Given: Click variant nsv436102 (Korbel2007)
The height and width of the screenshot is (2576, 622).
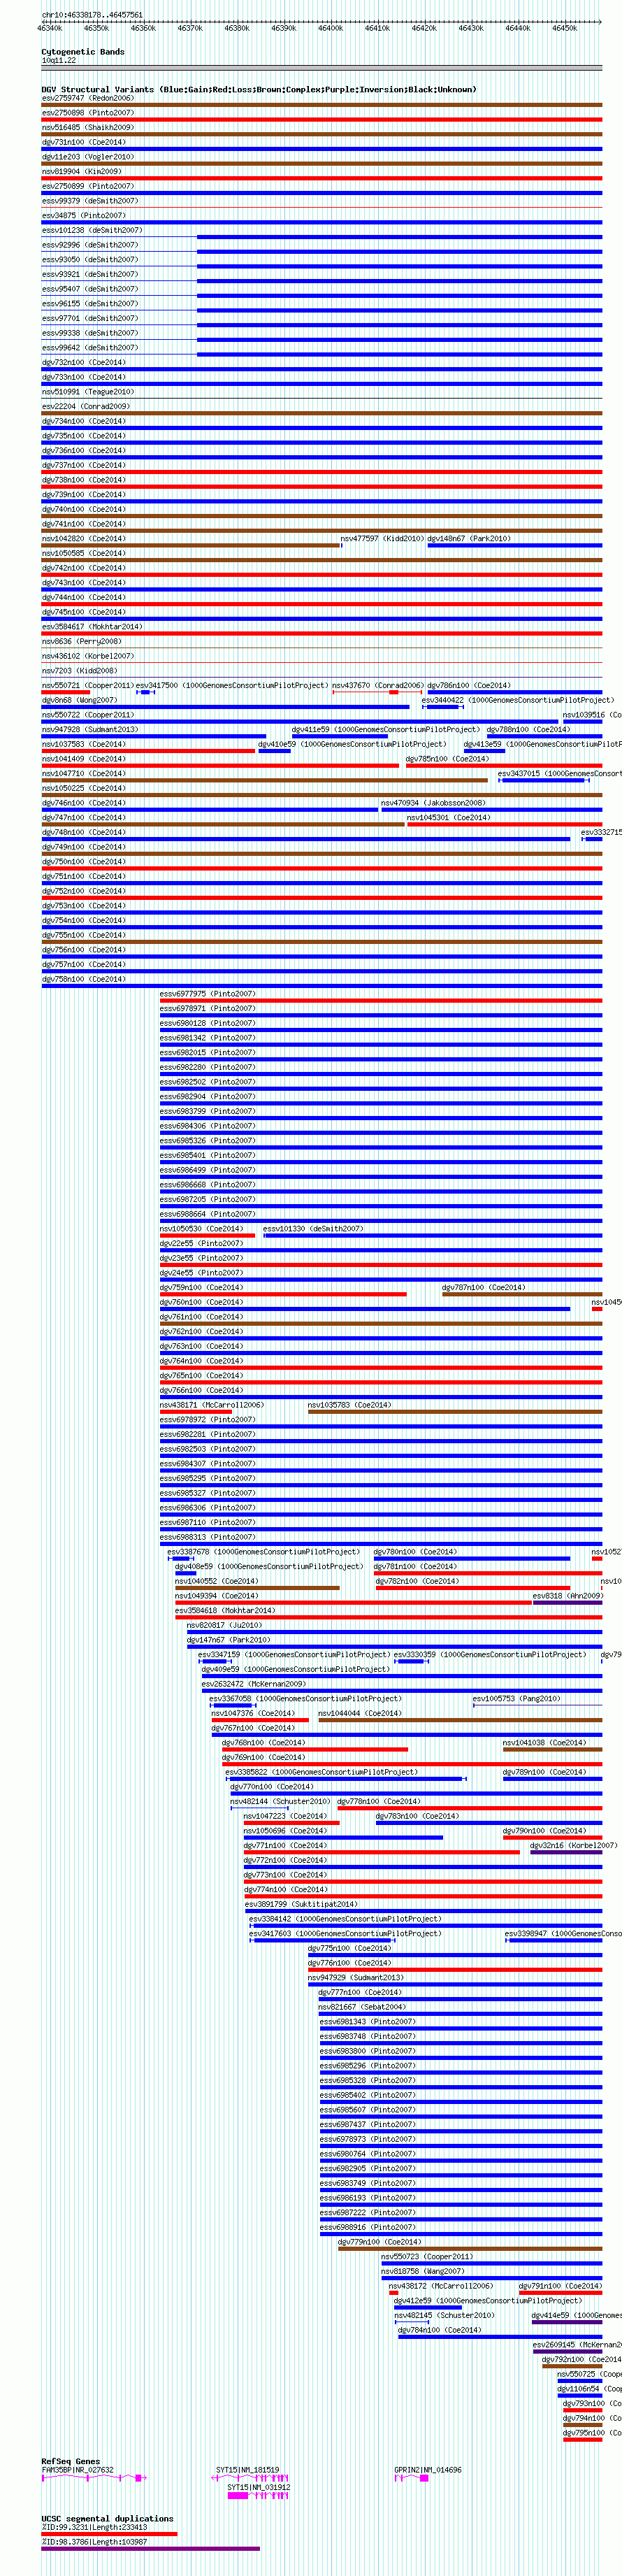Looking at the screenshot, I should [322, 663].
